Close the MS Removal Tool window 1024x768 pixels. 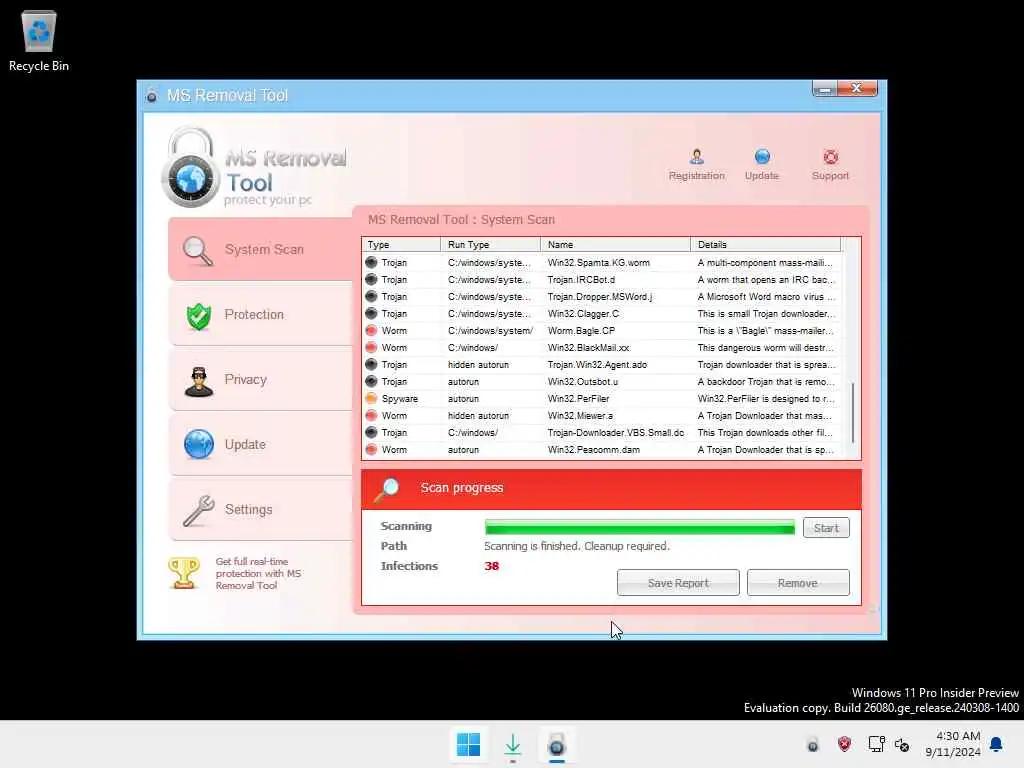click(x=857, y=88)
